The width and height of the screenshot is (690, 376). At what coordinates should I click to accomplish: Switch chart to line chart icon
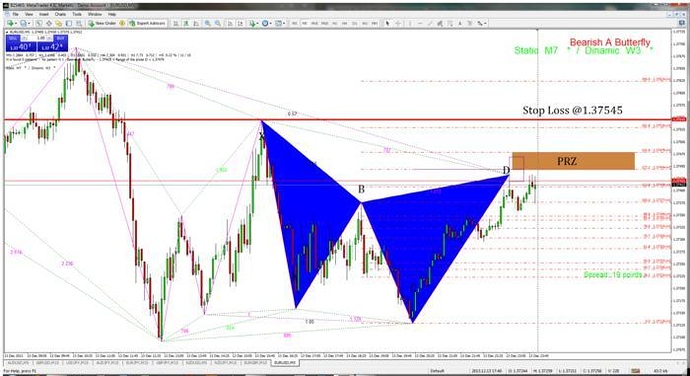pos(196,23)
